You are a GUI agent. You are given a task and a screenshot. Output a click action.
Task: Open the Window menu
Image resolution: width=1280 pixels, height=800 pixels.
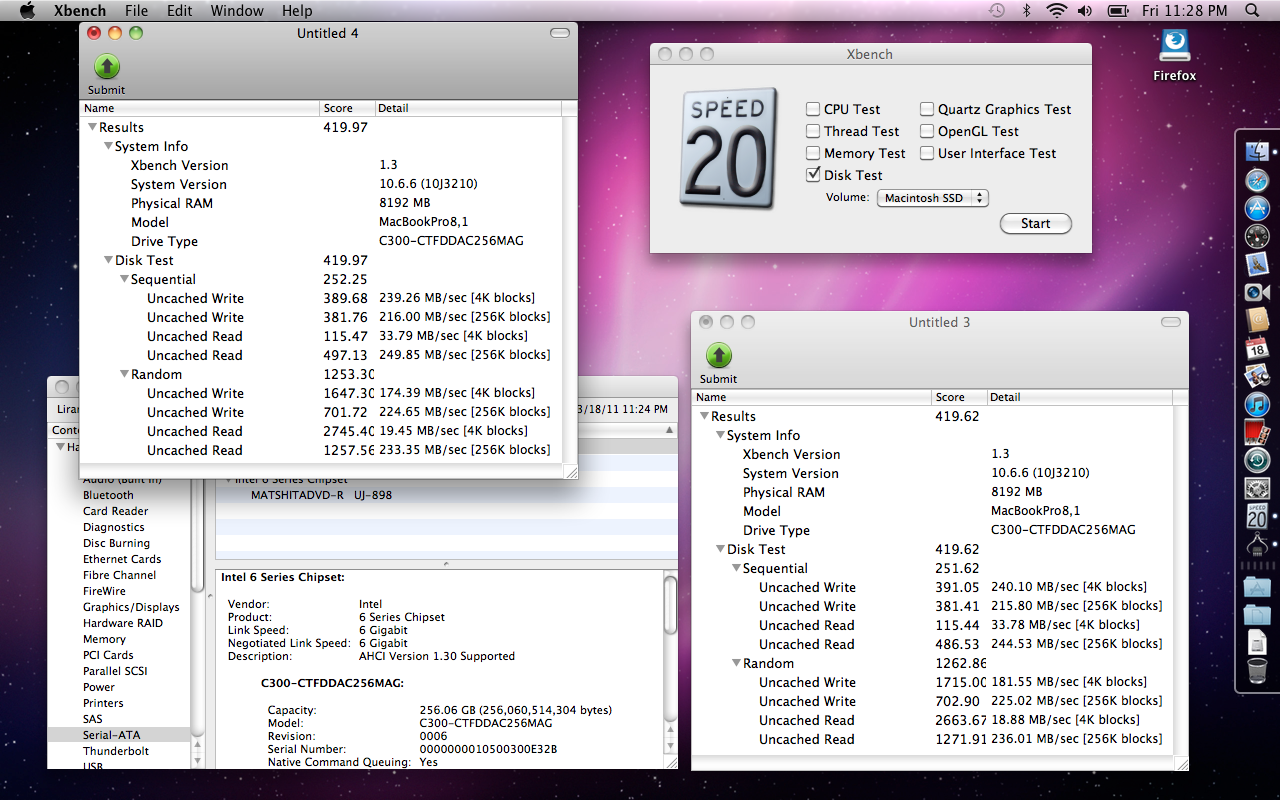click(x=237, y=10)
